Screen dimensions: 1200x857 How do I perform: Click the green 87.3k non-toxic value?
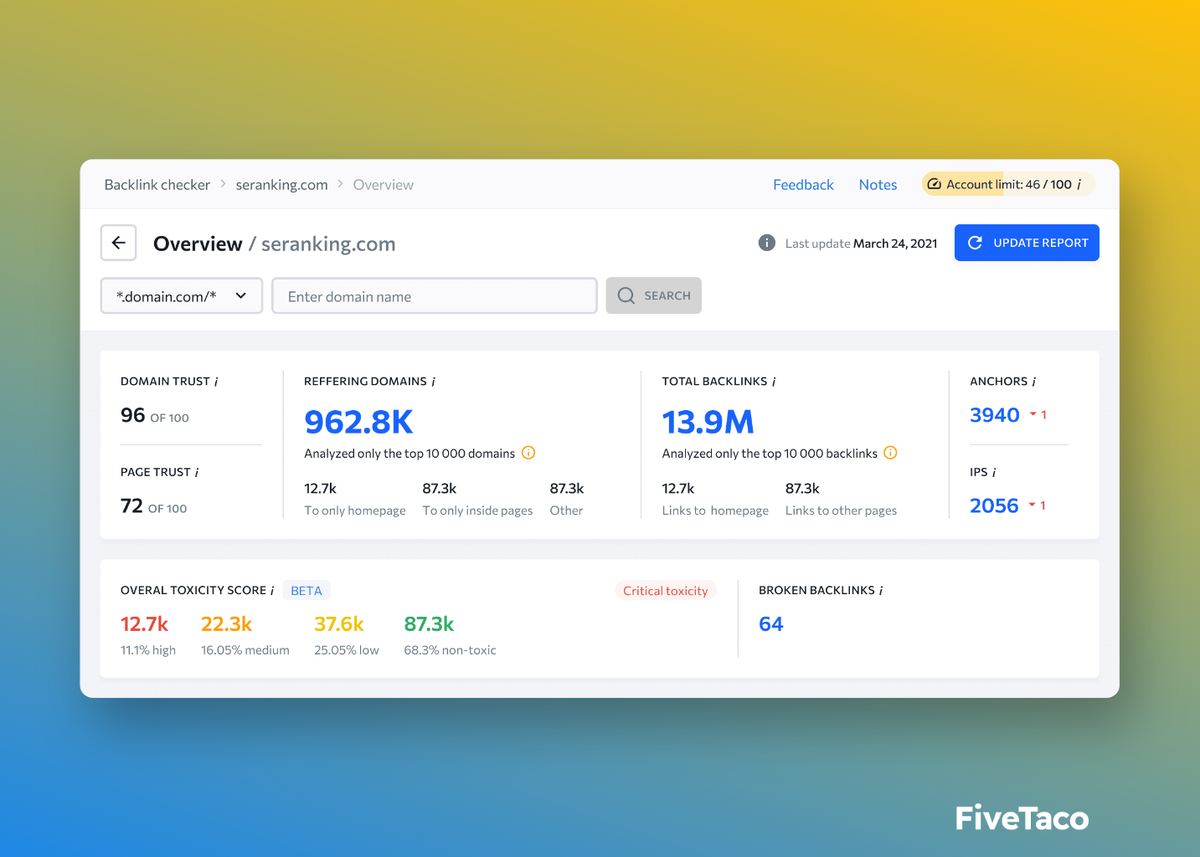point(429,624)
